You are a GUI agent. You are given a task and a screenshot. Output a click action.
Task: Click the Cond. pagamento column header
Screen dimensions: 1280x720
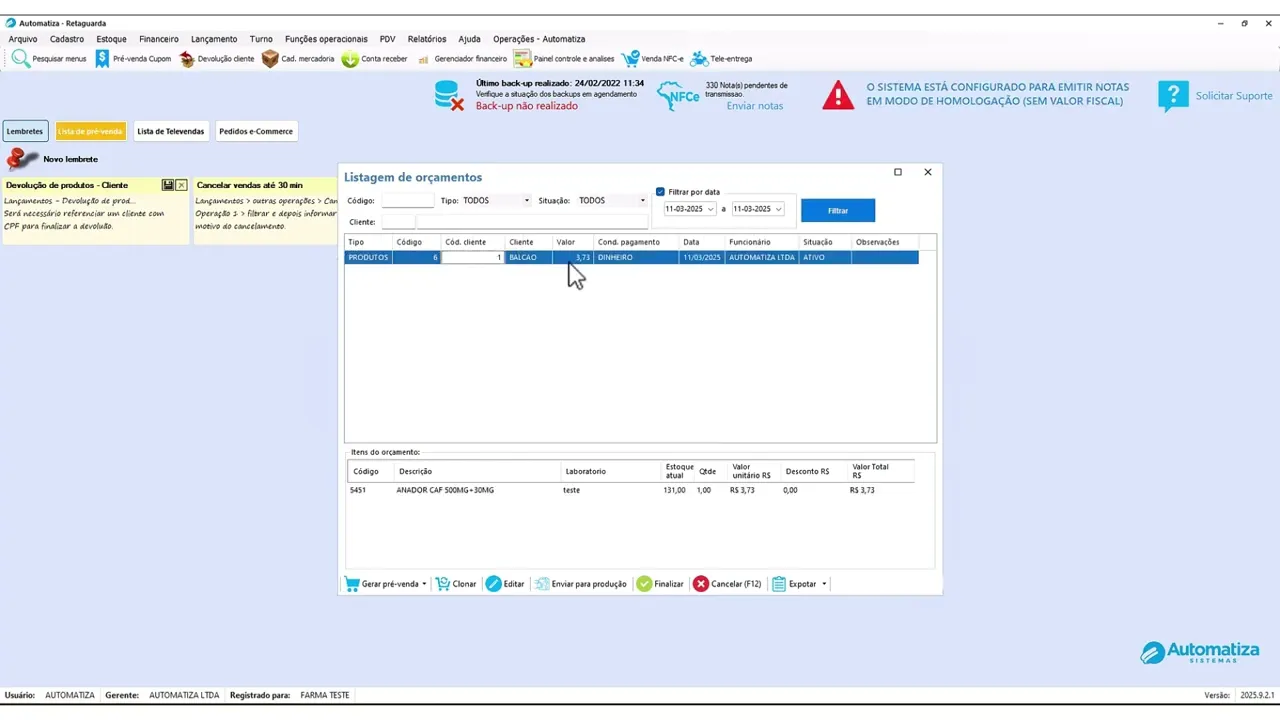(636, 242)
